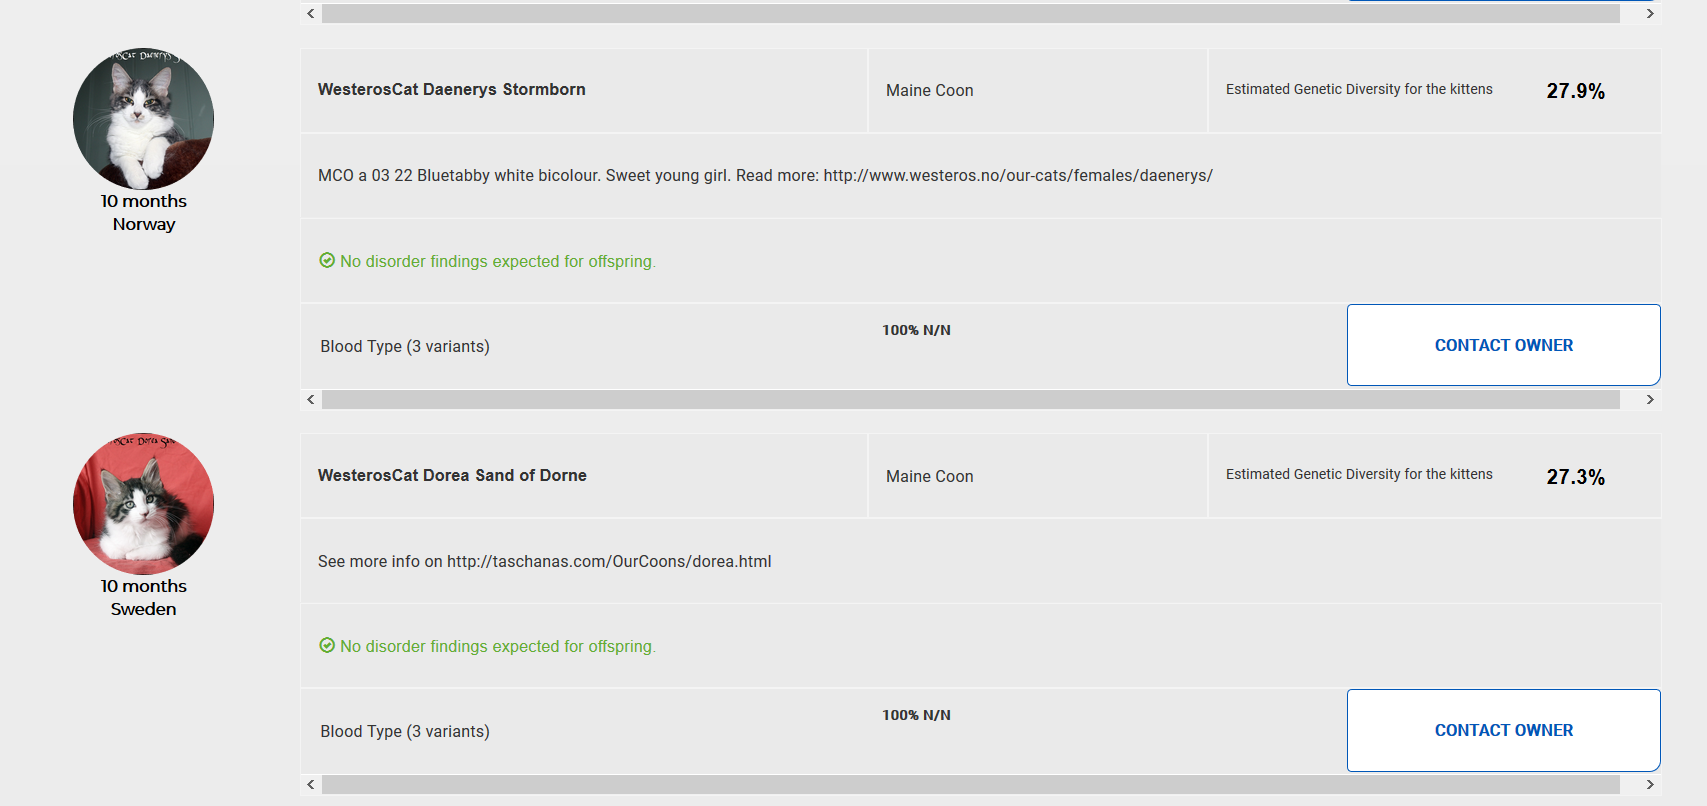Contact owner of WesterosCat Dorea Sand of Dorne
Viewport: 1707px width, 806px height.
[1503, 730]
